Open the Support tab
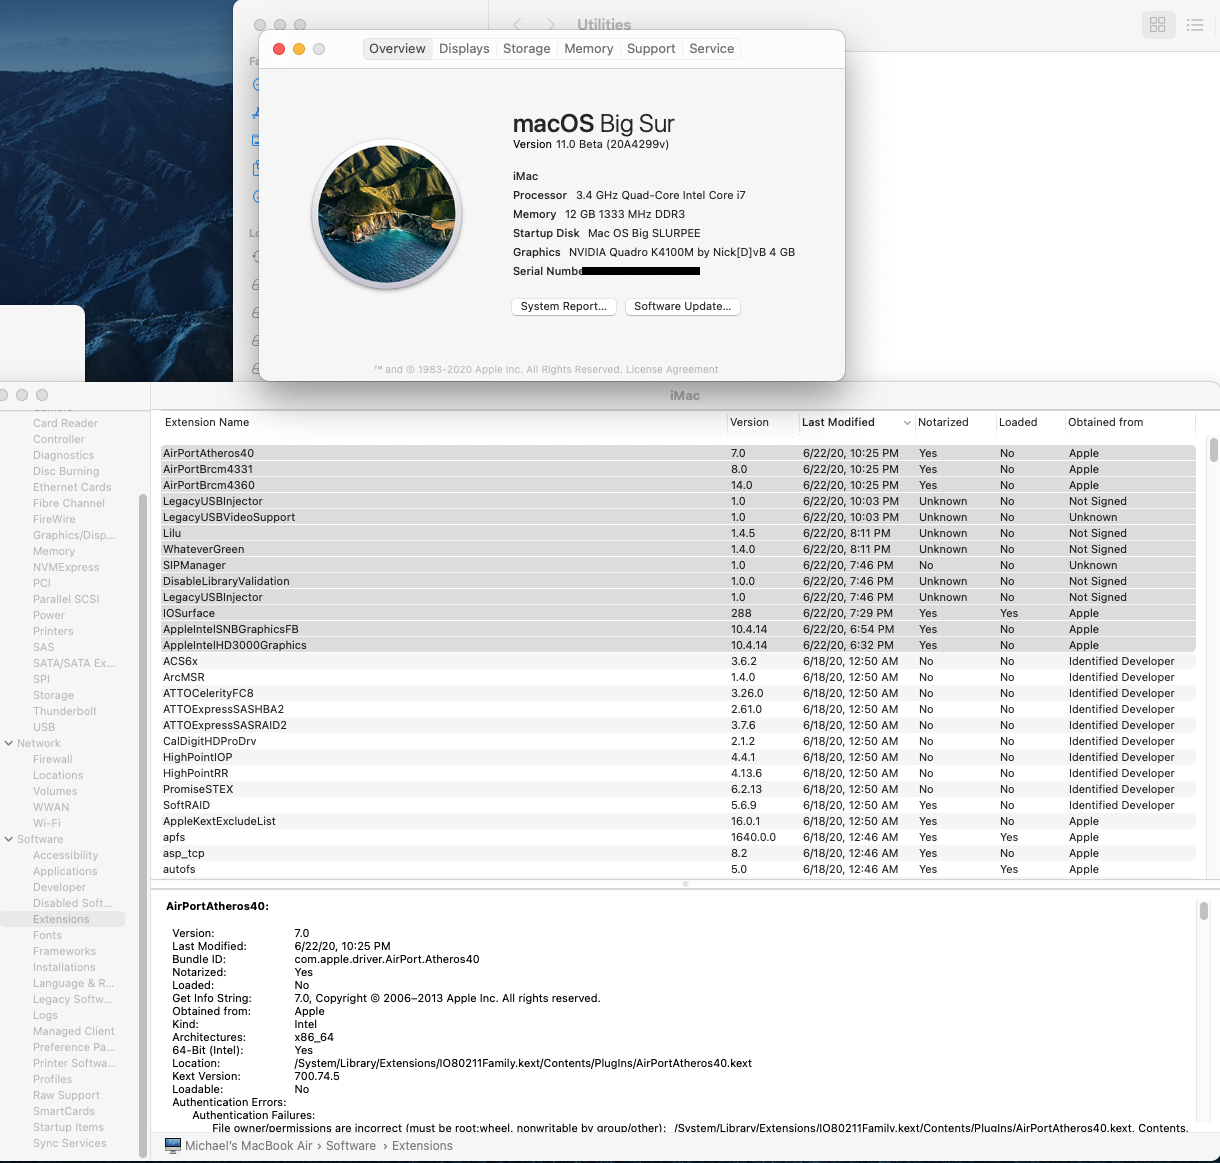 click(x=651, y=48)
